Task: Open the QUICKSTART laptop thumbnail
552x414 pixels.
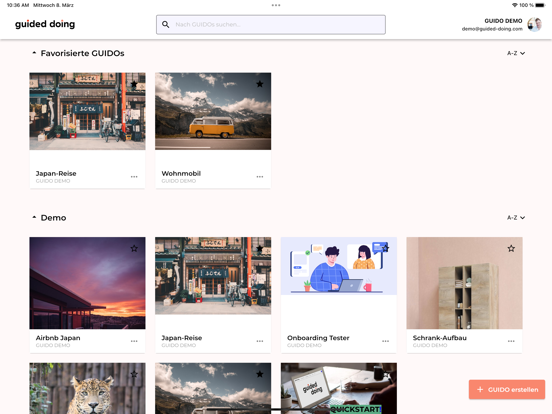Action: 339,388
